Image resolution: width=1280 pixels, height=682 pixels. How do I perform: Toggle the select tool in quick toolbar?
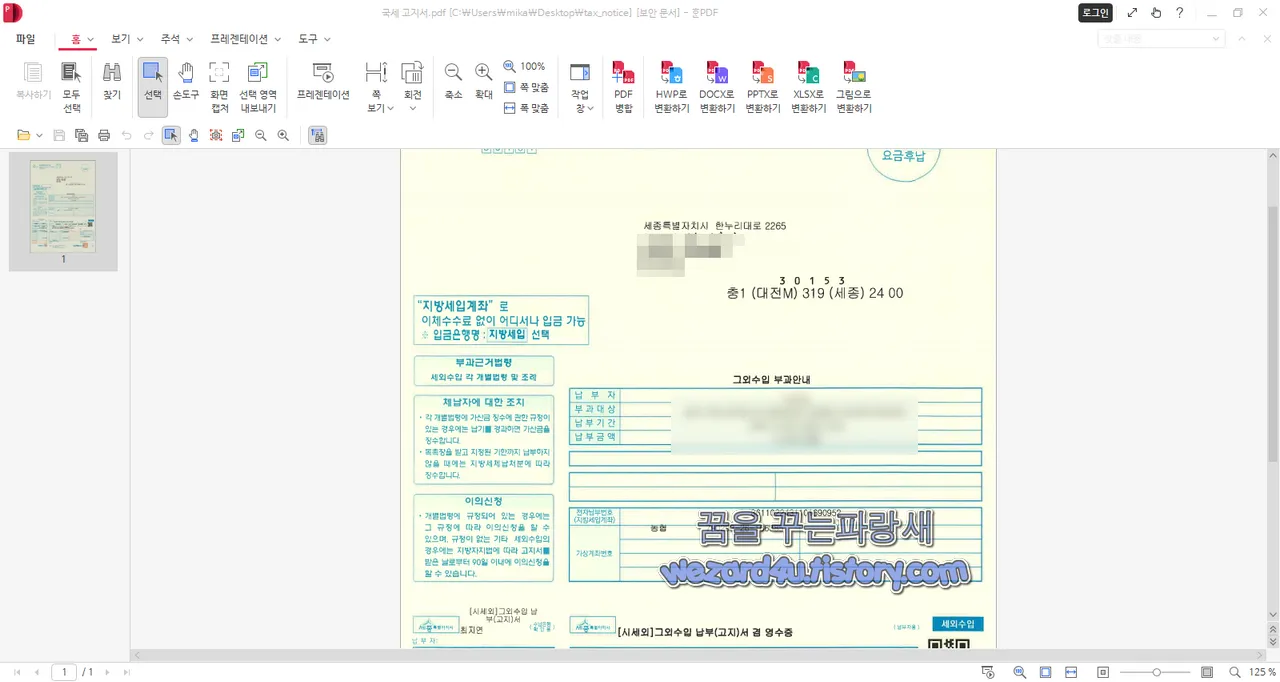[x=171, y=135]
